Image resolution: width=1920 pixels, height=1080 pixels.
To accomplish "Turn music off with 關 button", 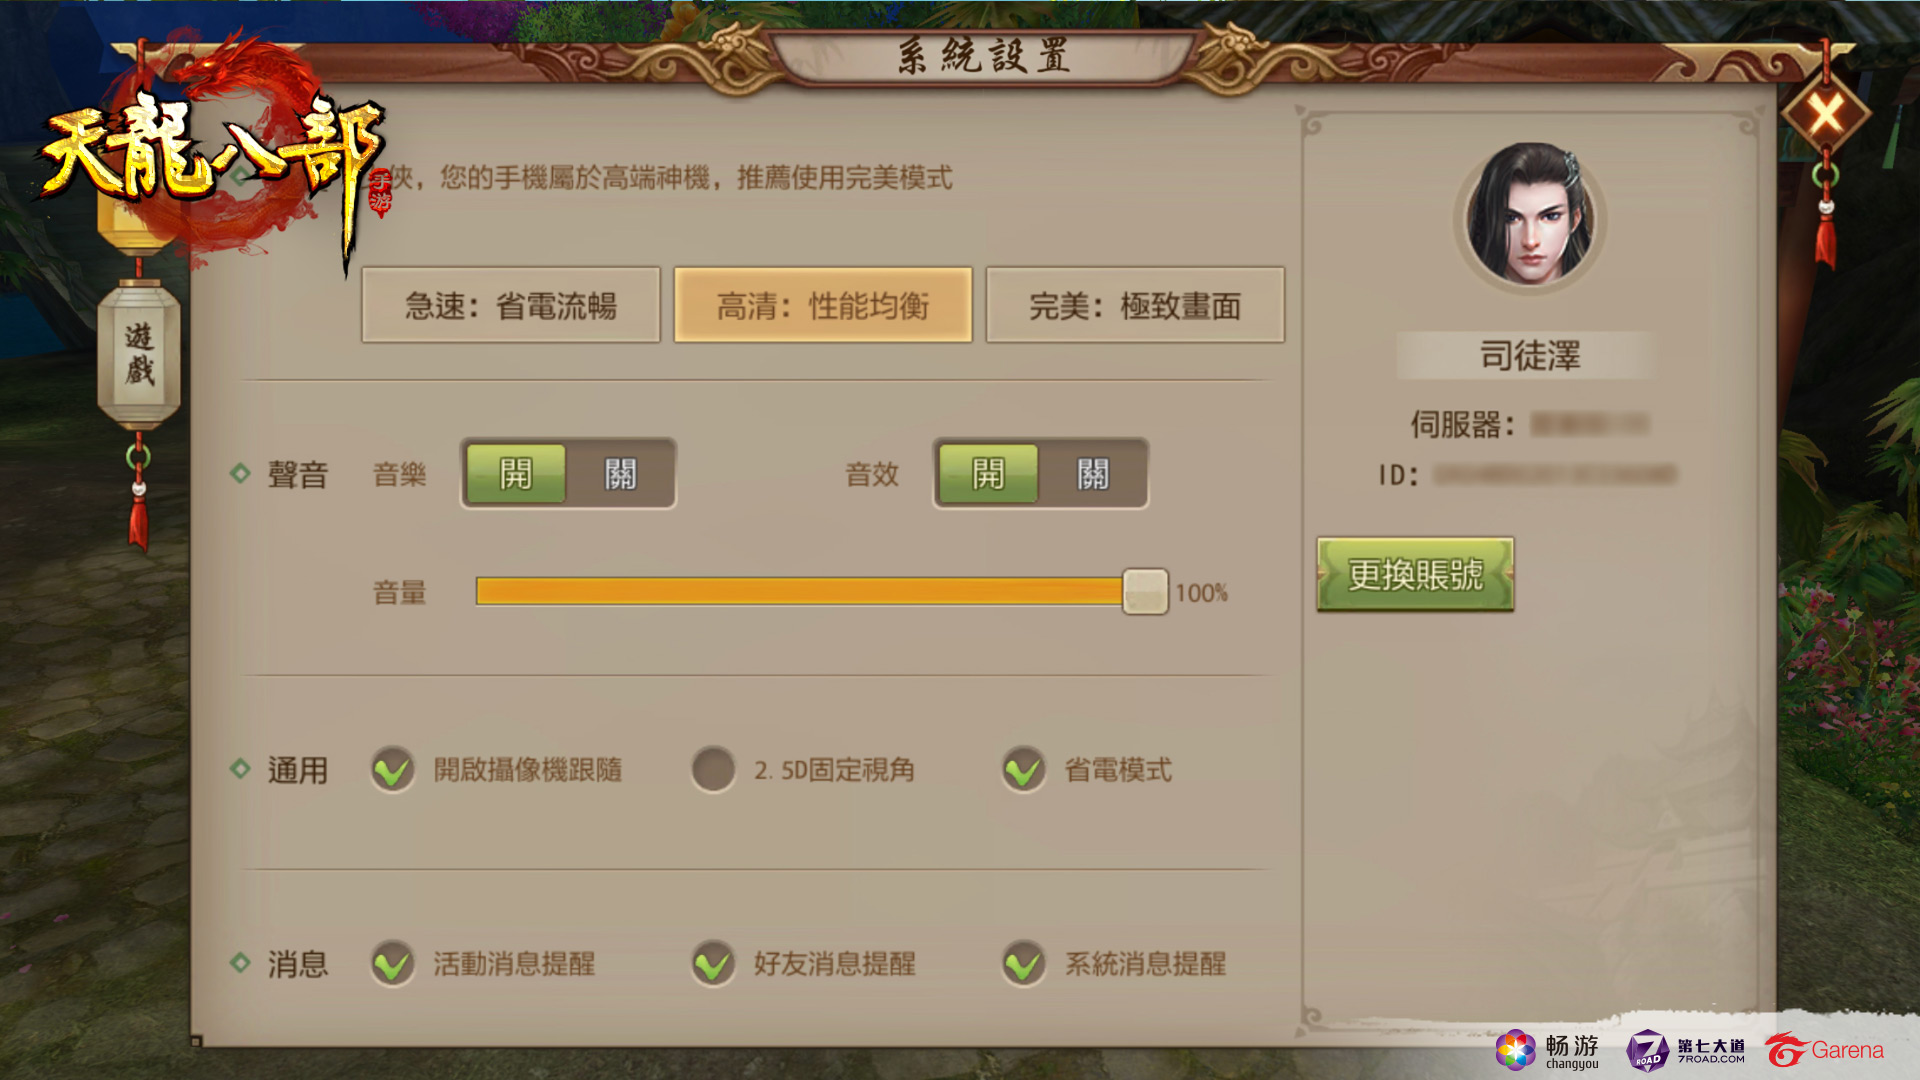I will [x=620, y=473].
